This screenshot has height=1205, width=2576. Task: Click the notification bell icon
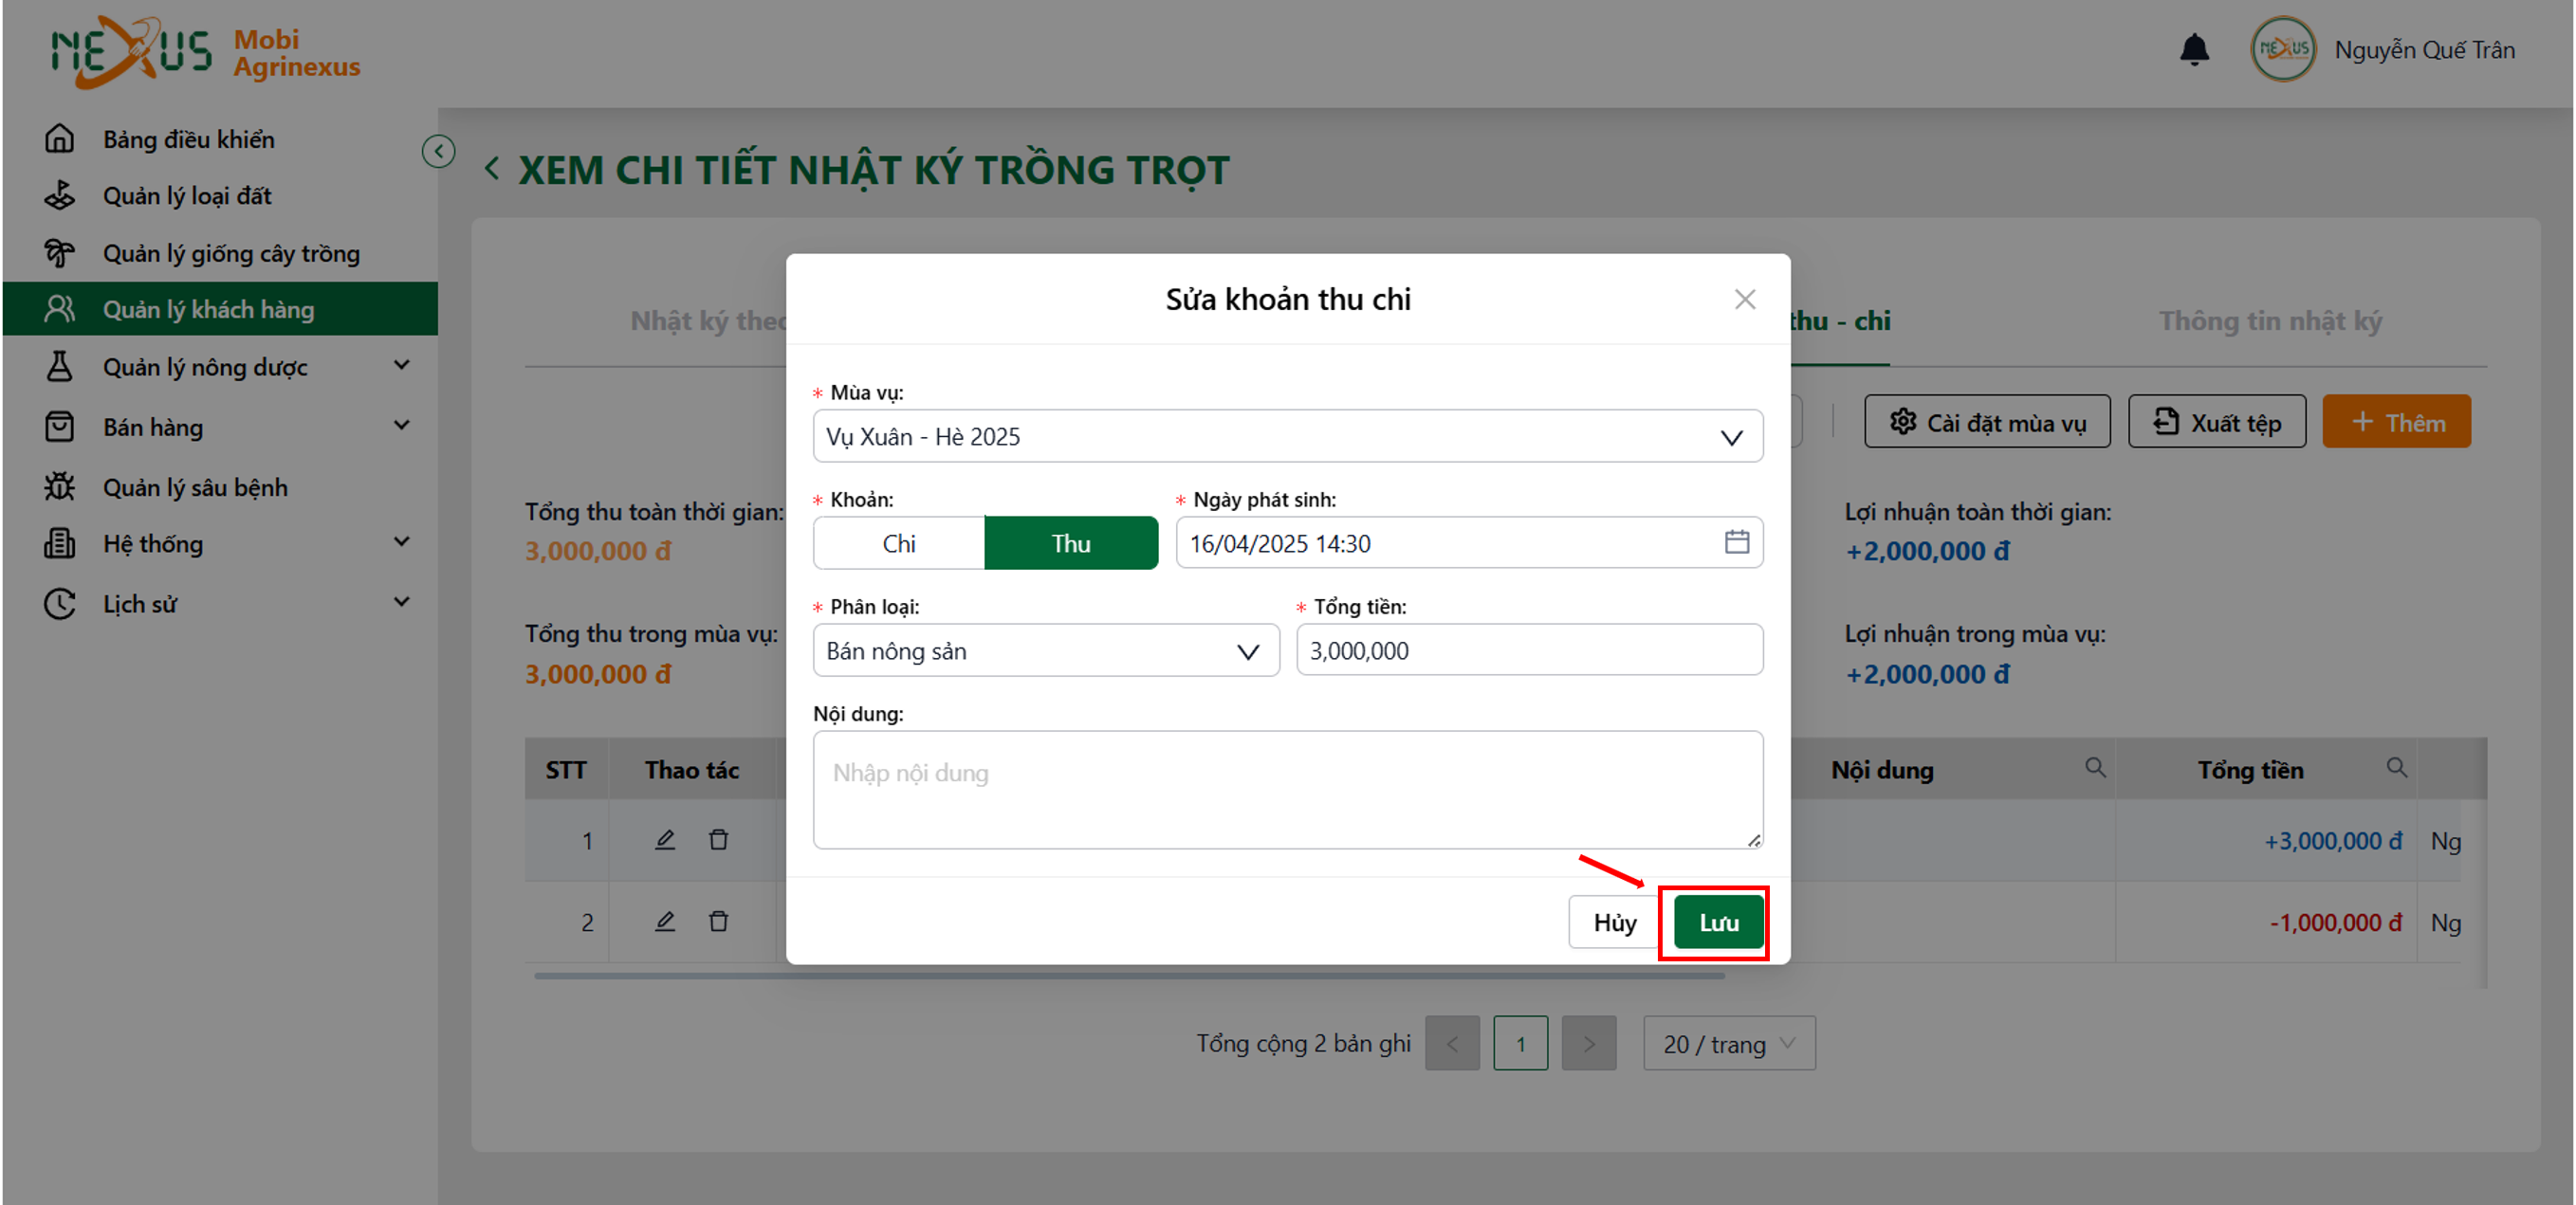coord(2194,49)
